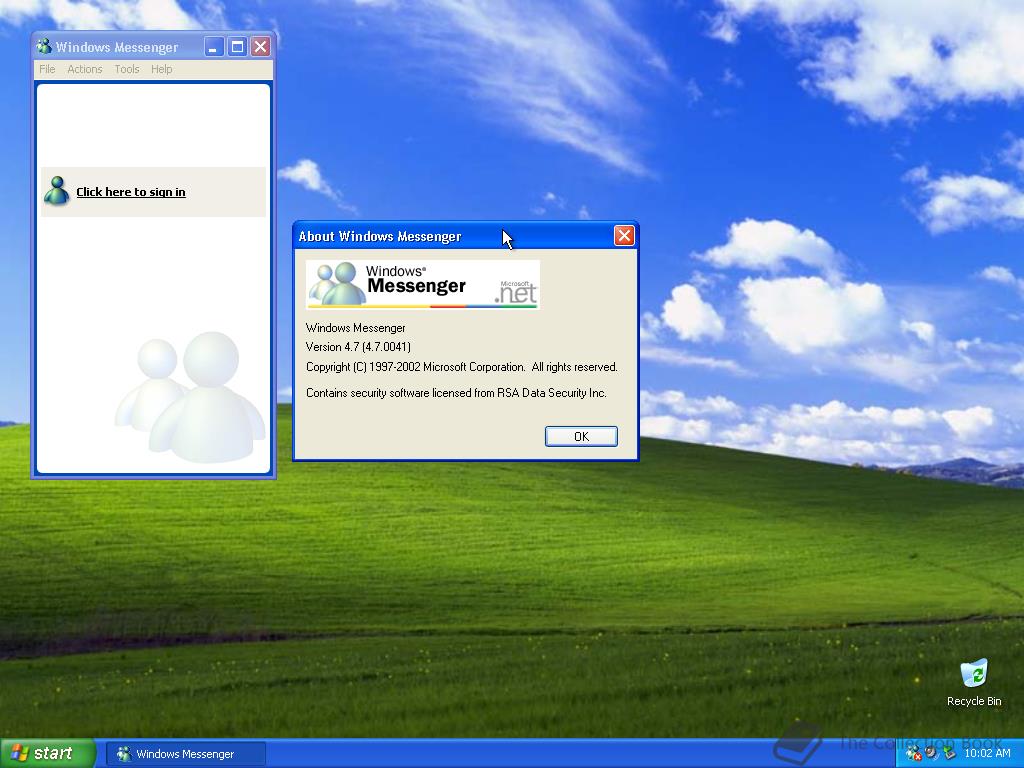Open the Tools menu
The width and height of the screenshot is (1024, 768).
[127, 69]
